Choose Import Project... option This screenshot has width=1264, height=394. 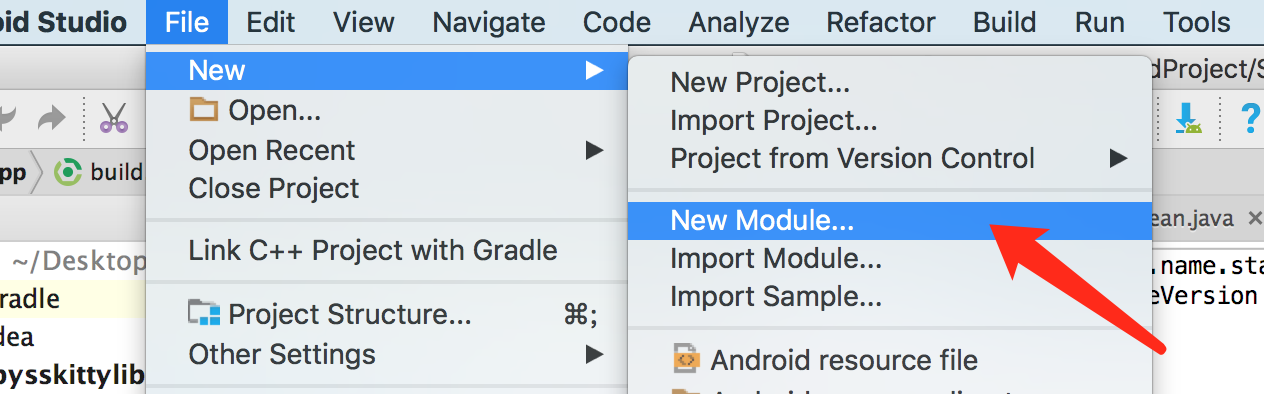pyautogui.click(x=774, y=121)
